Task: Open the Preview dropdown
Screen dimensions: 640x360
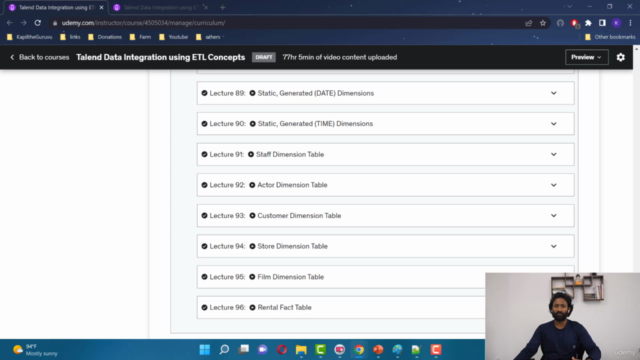Action: (587, 57)
